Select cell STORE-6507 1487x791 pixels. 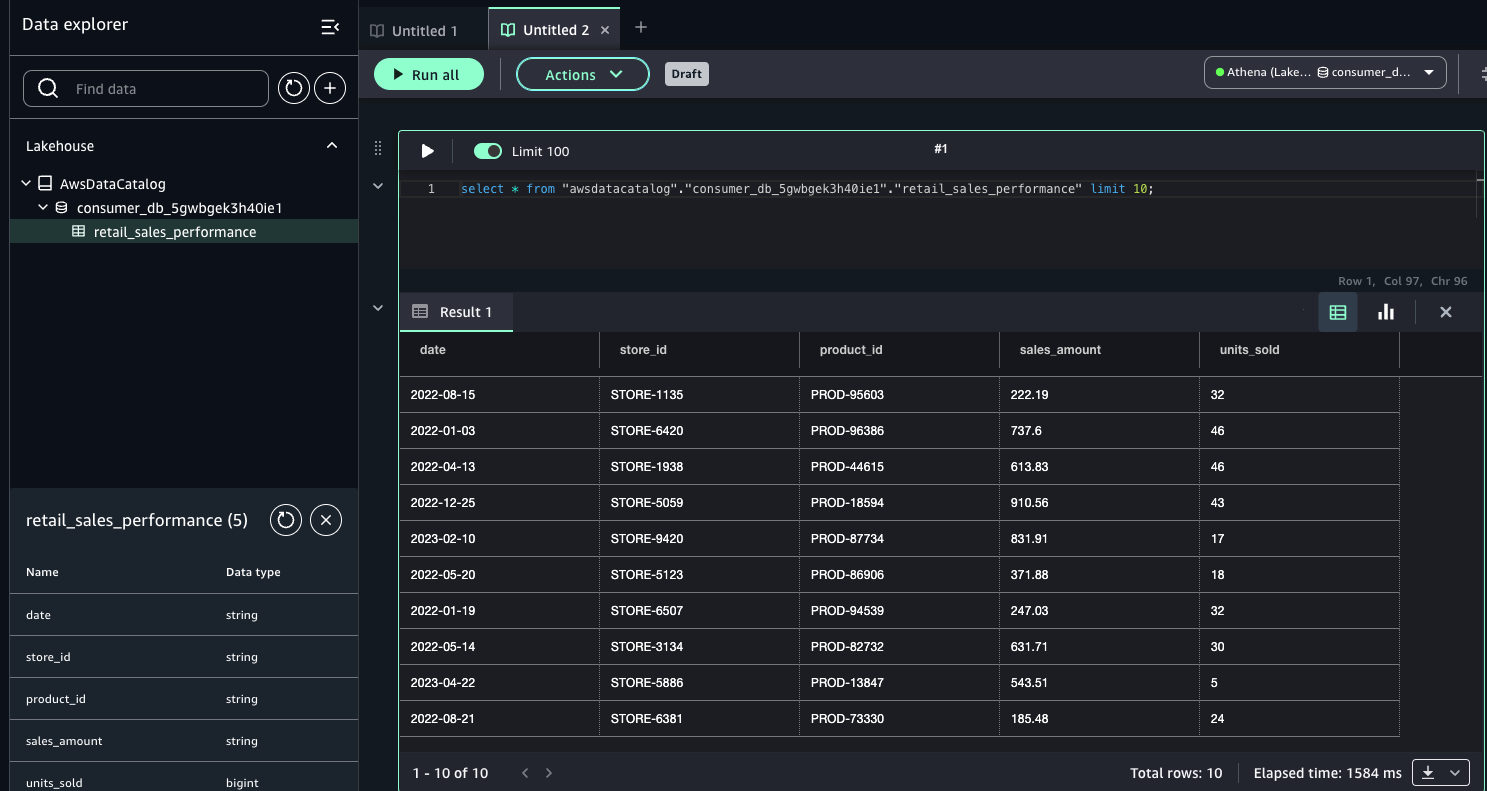click(699, 611)
